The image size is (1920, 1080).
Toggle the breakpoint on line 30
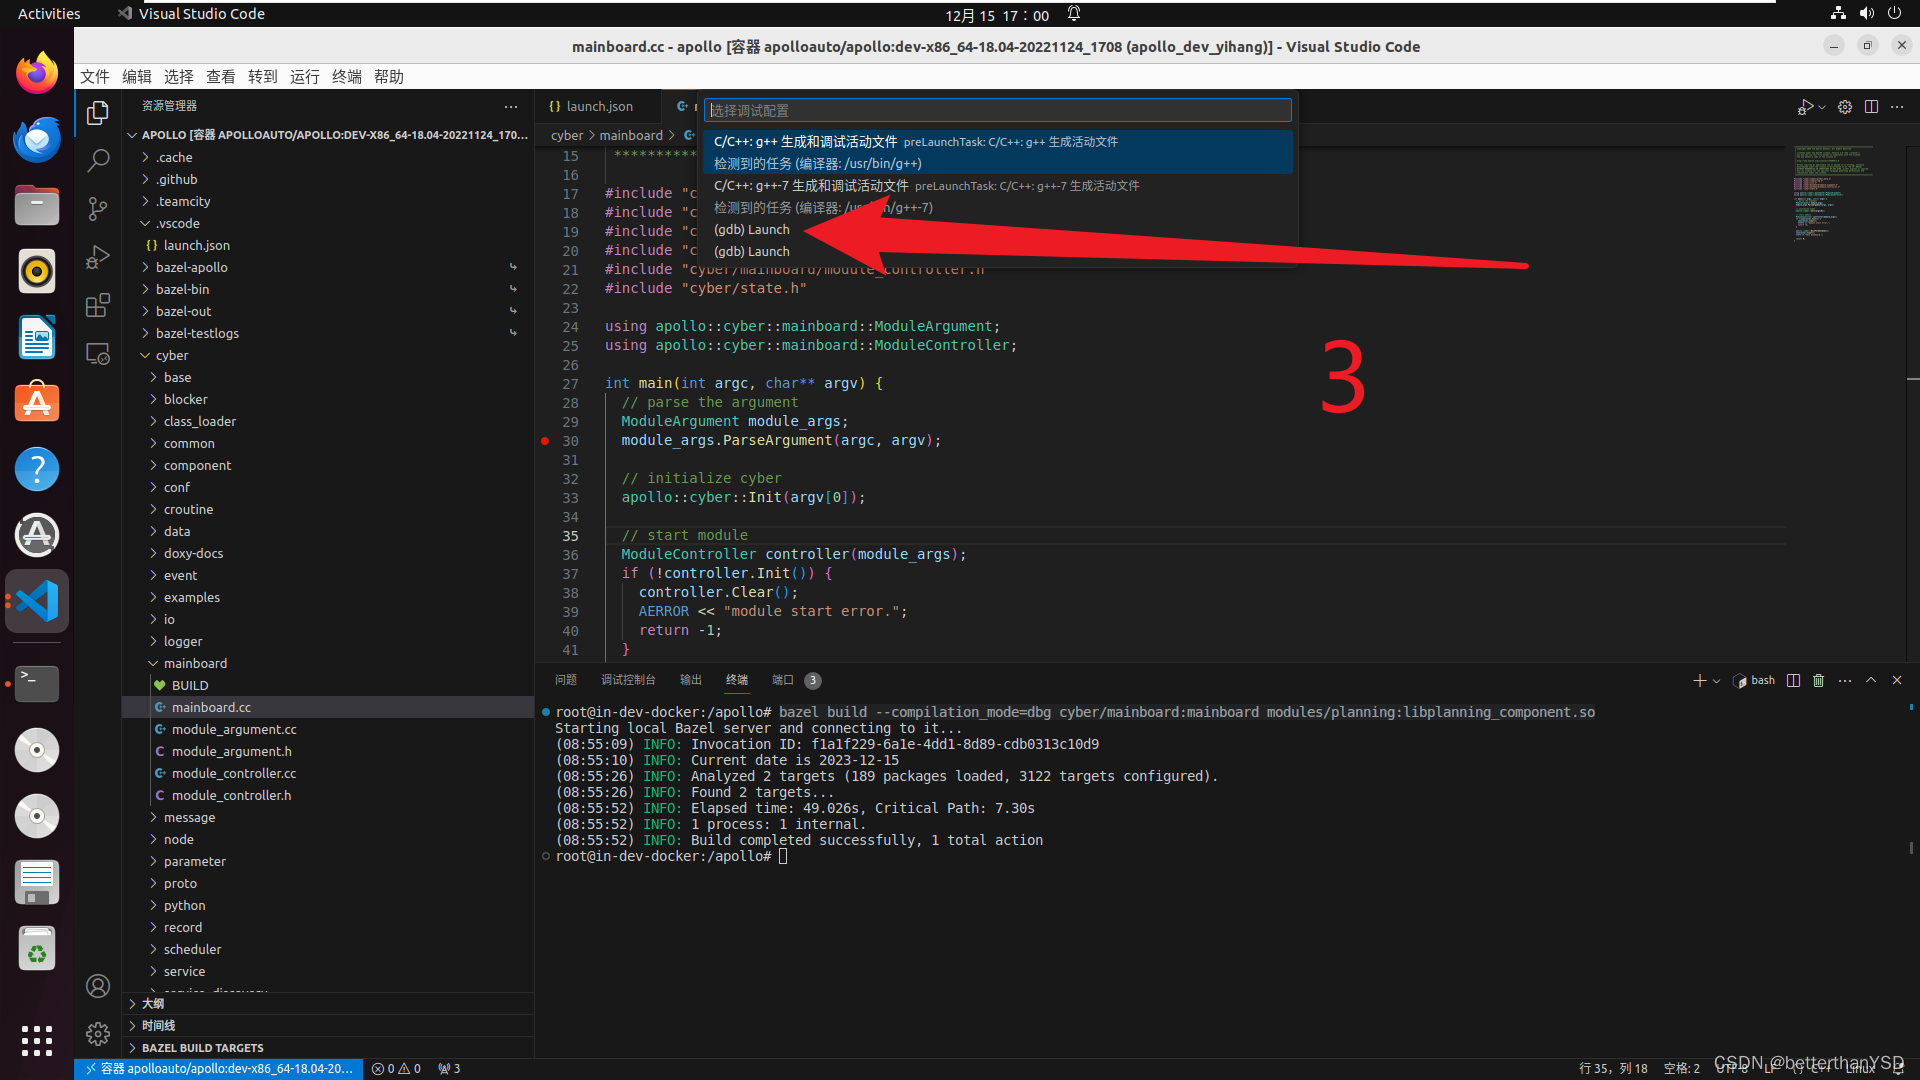545,441
